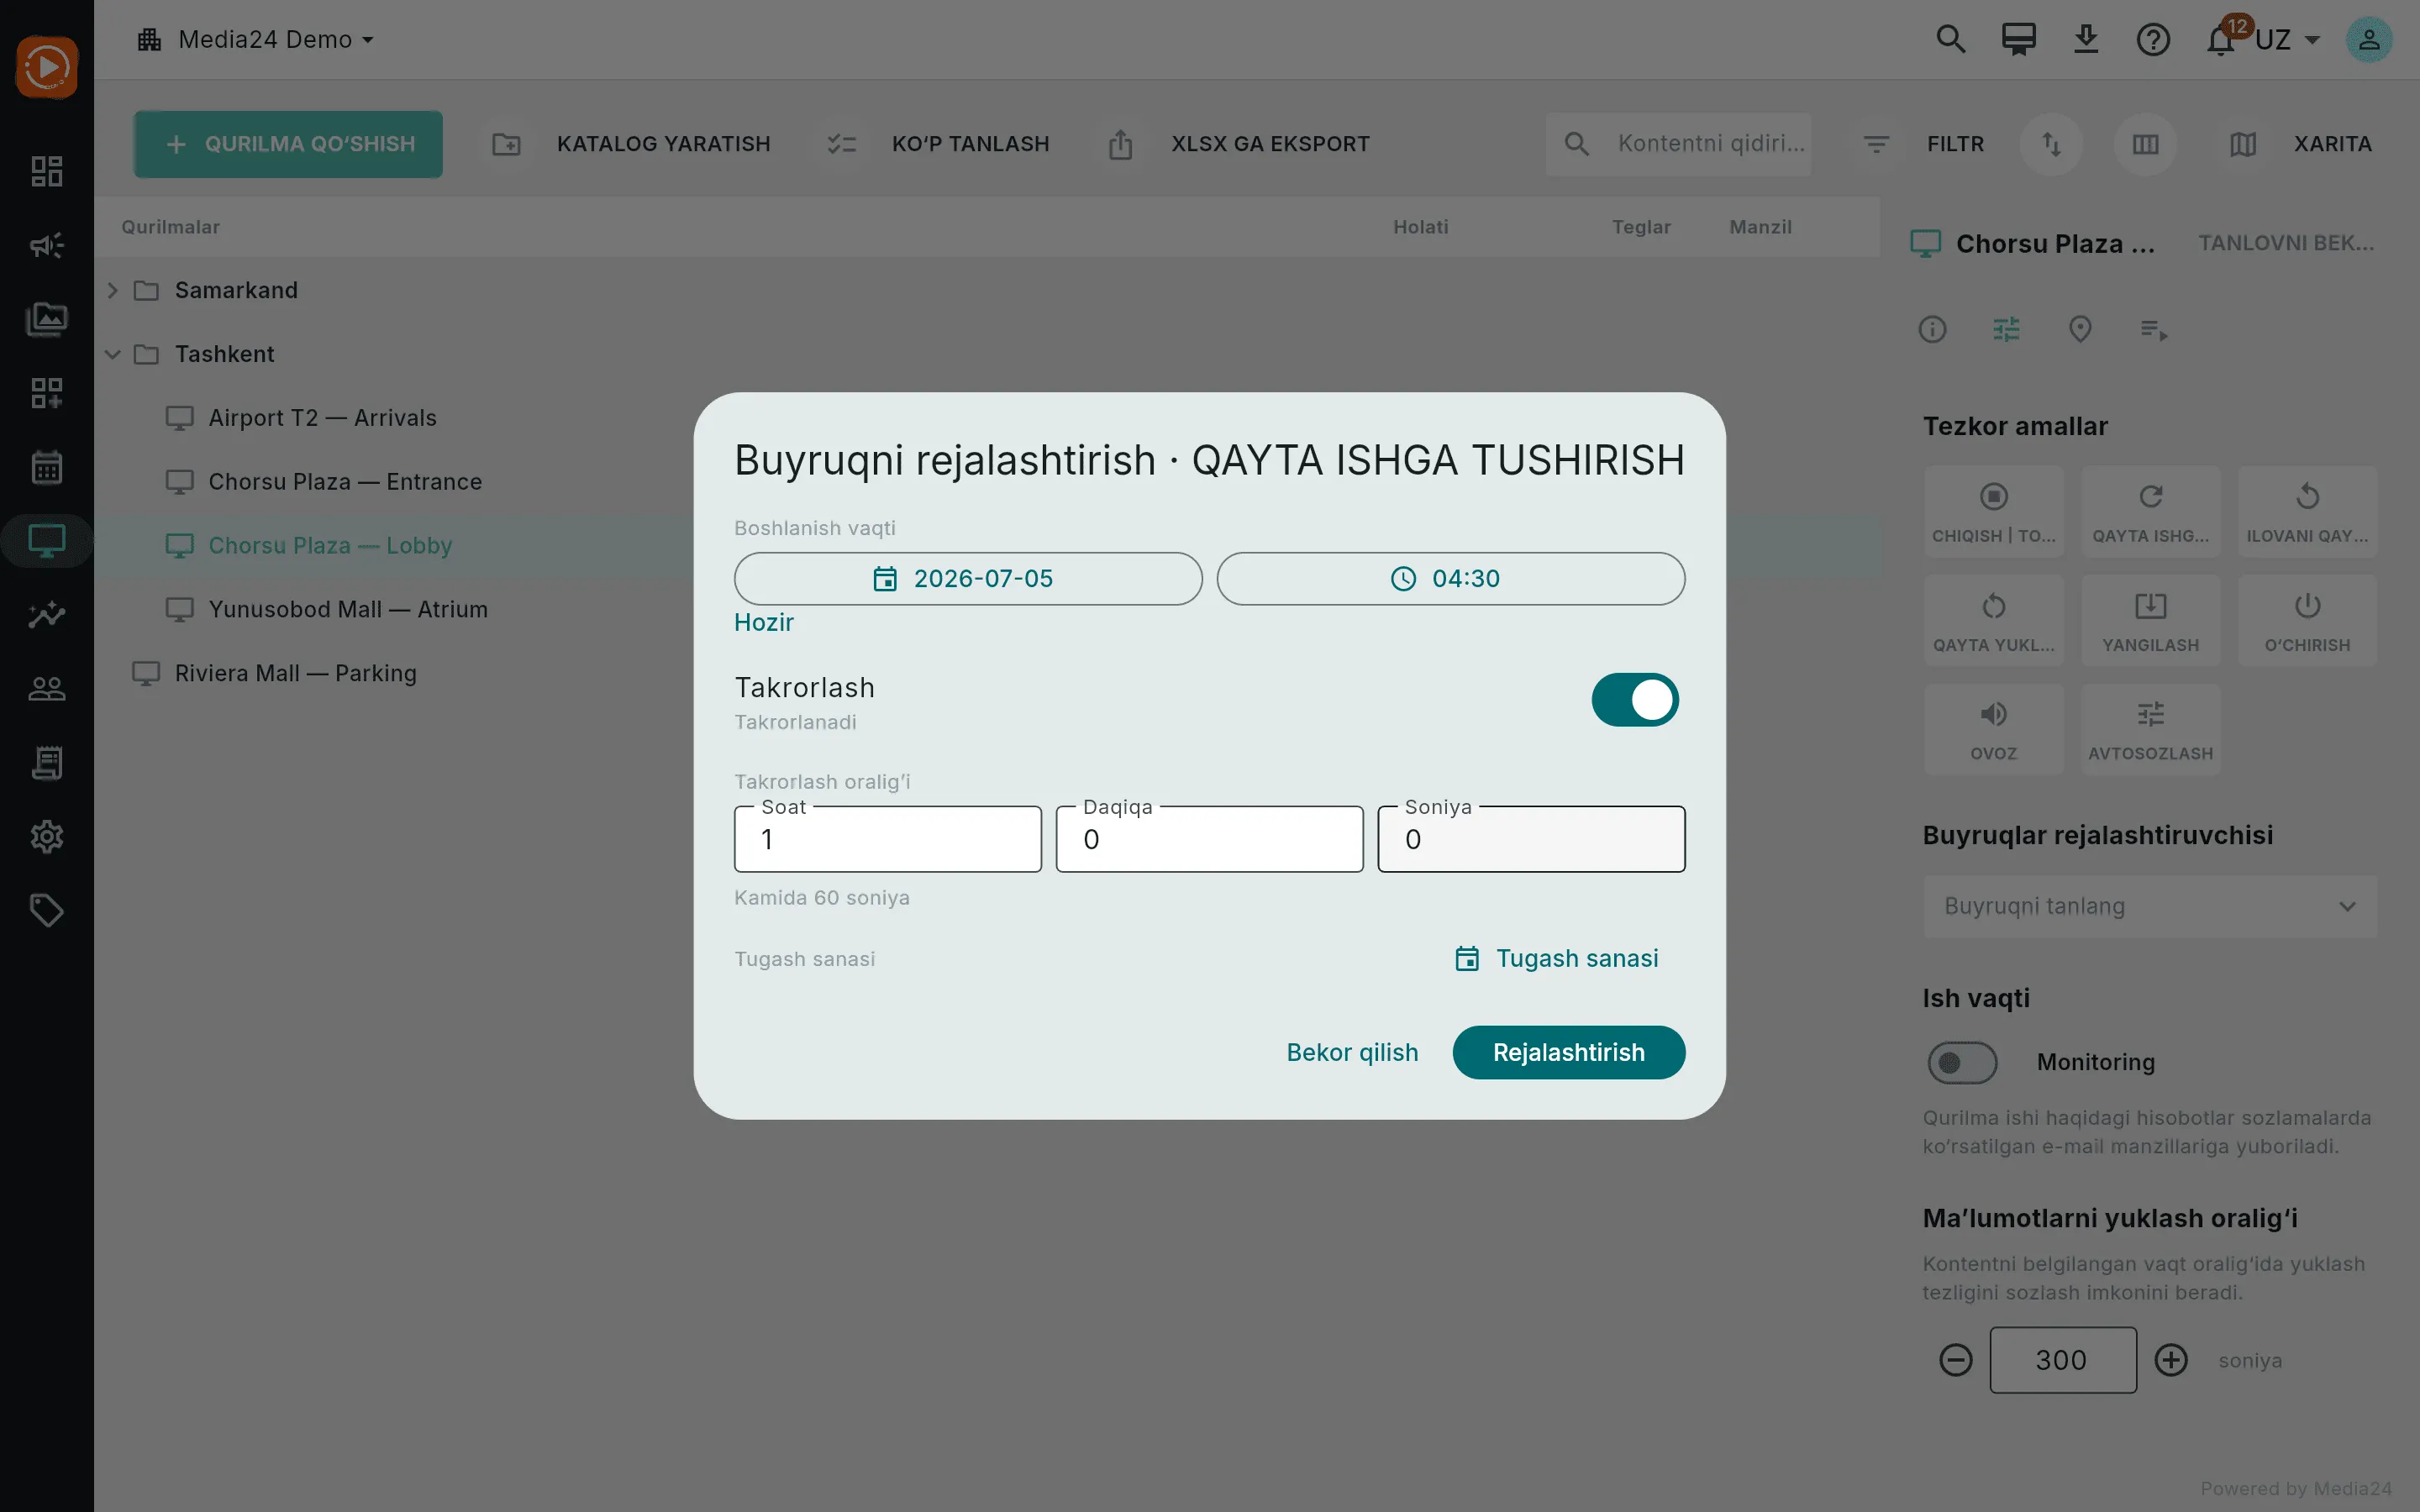Open the calendar schedule sidebar icon
2420x1512 pixels.
tap(47, 467)
